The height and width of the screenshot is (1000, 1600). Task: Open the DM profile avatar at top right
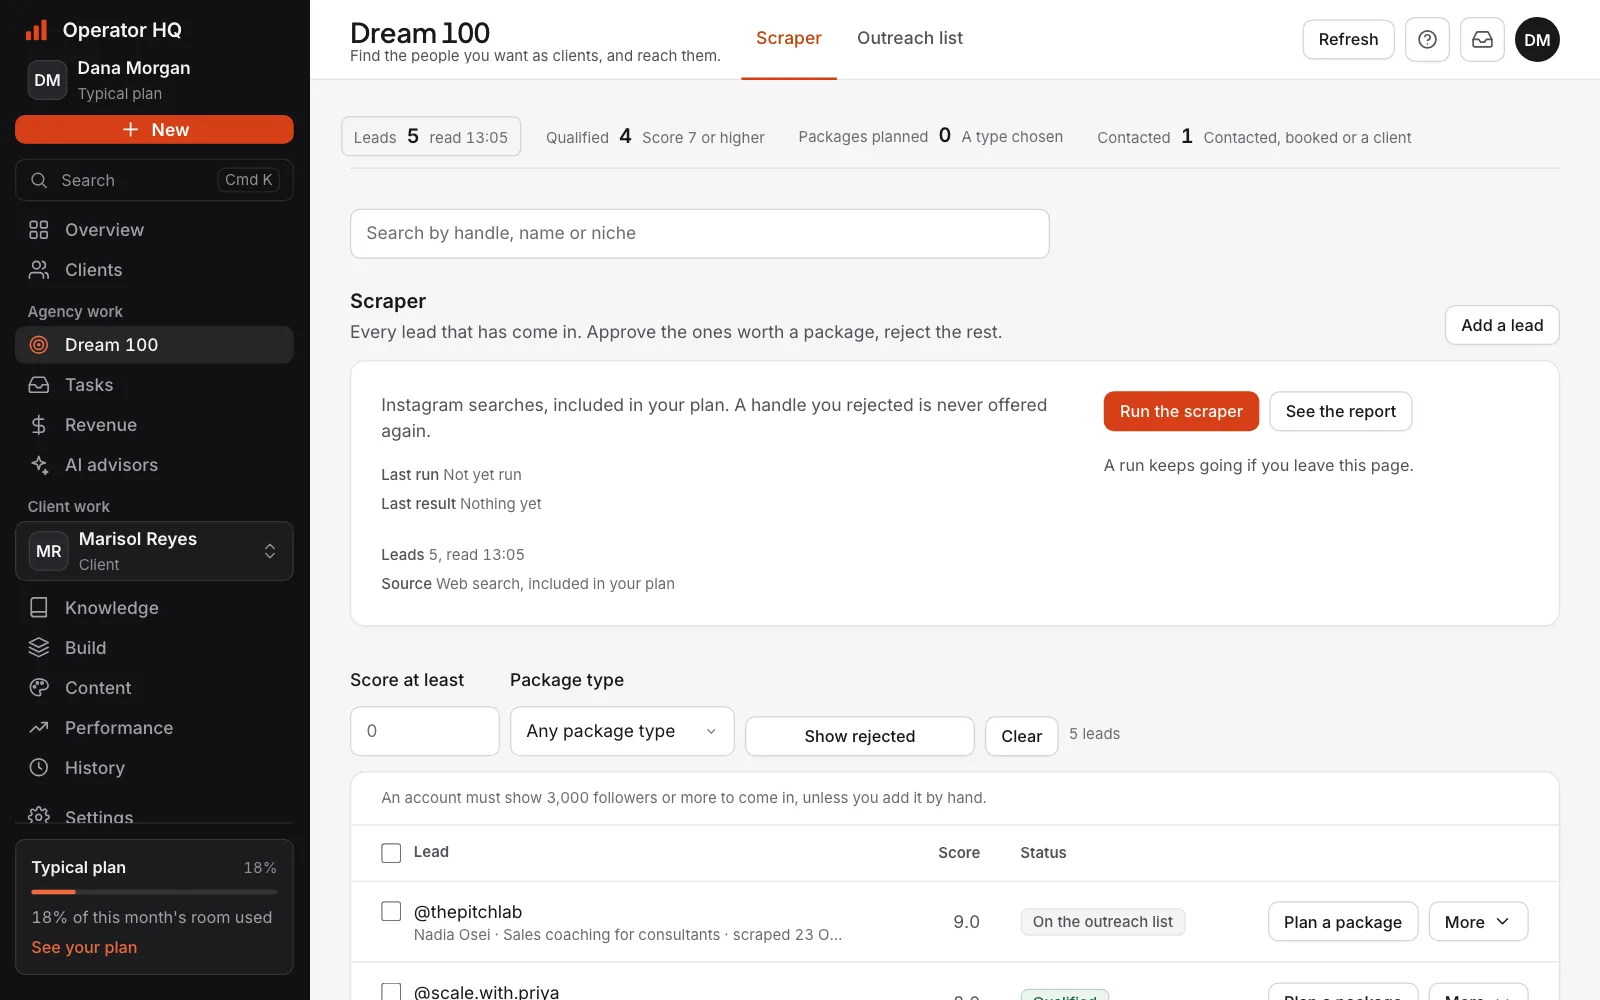(x=1537, y=40)
